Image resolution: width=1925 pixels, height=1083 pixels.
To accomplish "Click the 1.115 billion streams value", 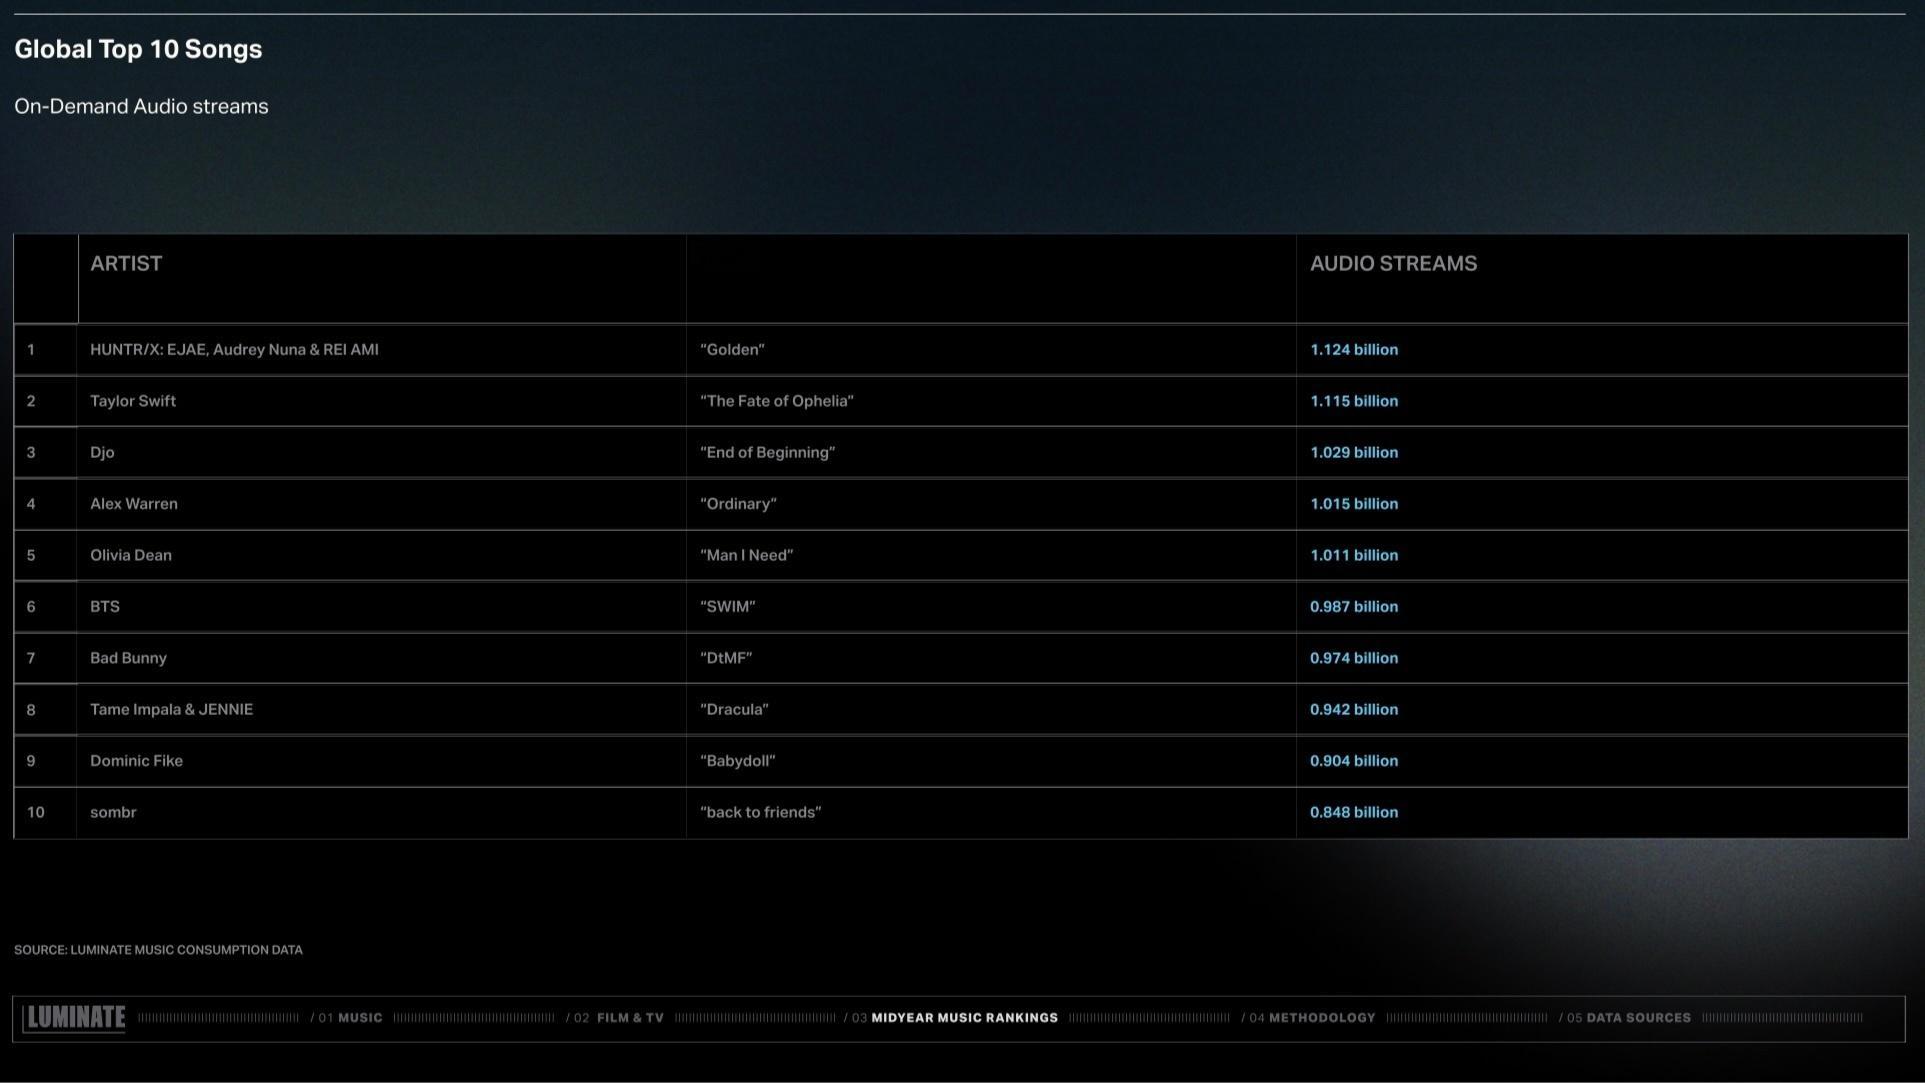I will click(x=1354, y=401).
